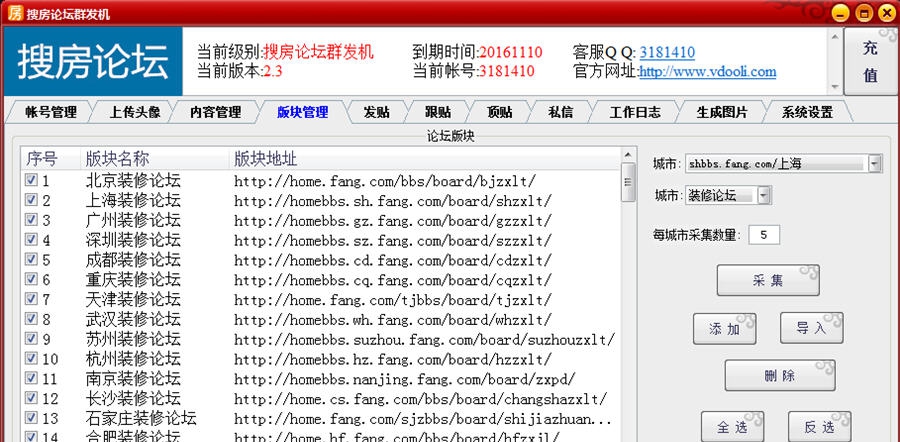
Task: Click URL http://homebbs.gz.fang.com/board/gzzxlt/
Action: pos(393,220)
